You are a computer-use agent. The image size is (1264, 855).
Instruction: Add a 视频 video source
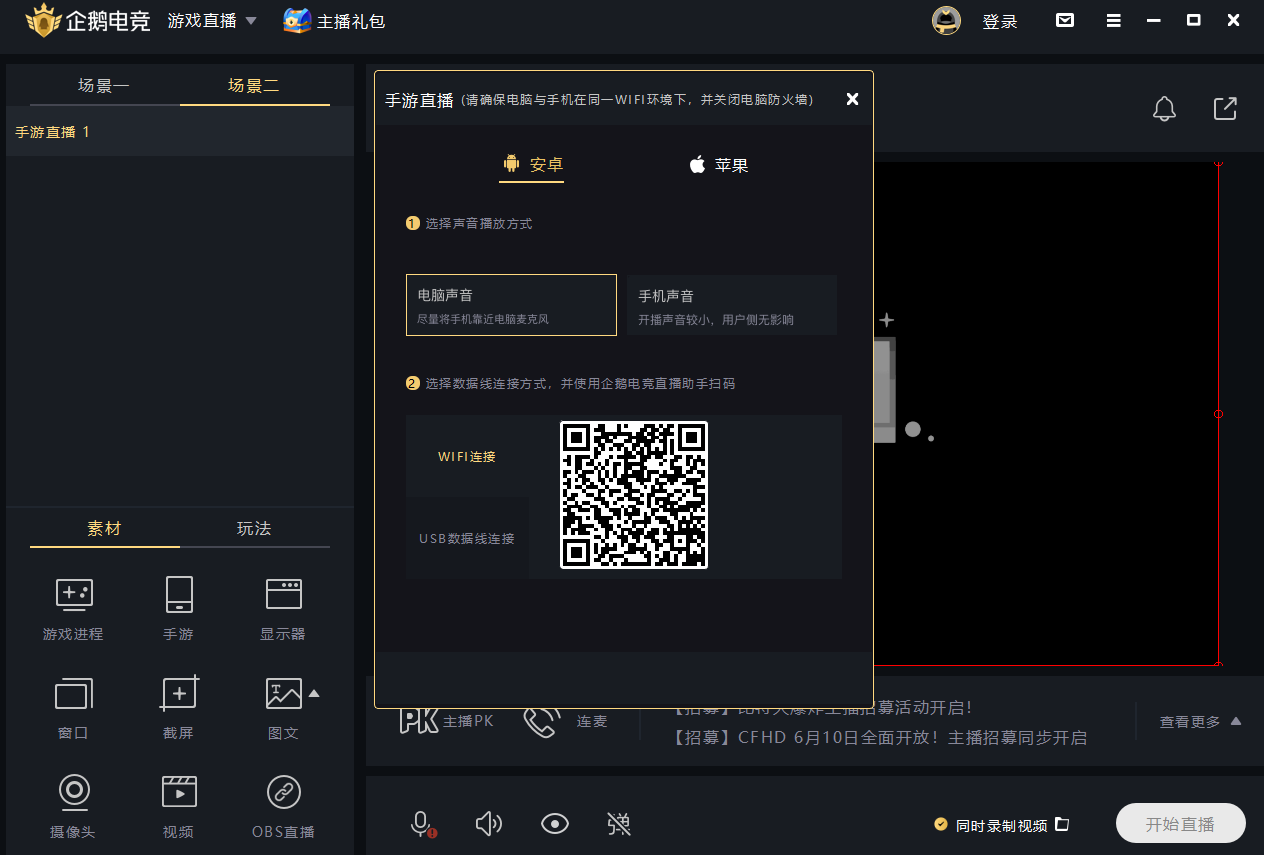(x=179, y=807)
